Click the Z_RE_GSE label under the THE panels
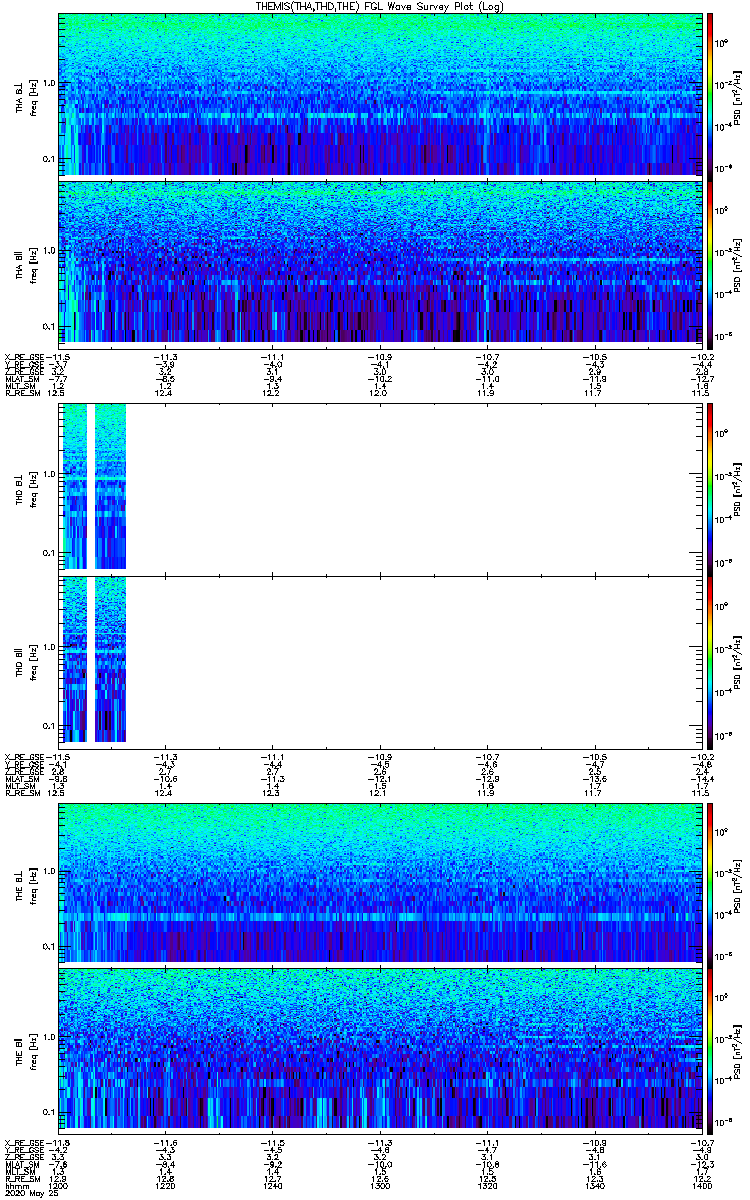750x1200 pixels. (x=23, y=1158)
